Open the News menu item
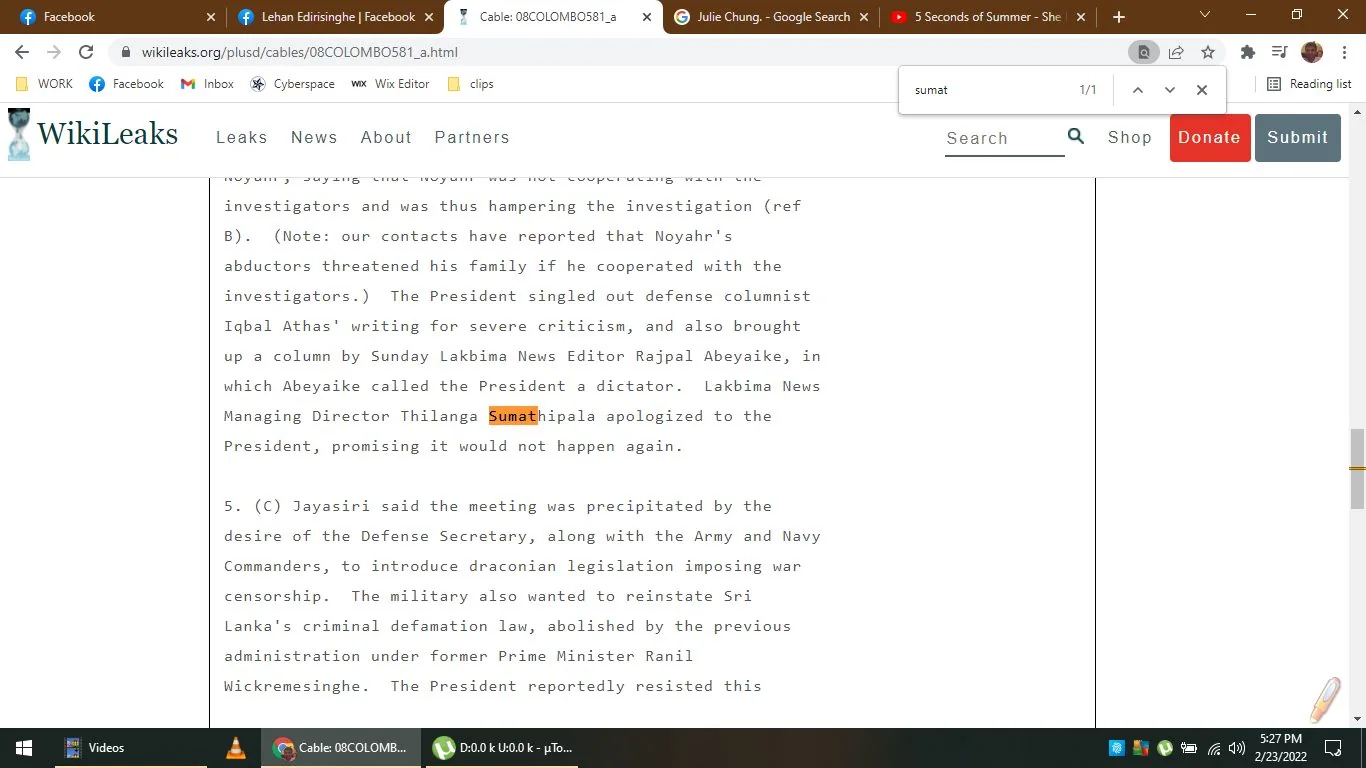This screenshot has width=1366, height=768. tap(314, 137)
